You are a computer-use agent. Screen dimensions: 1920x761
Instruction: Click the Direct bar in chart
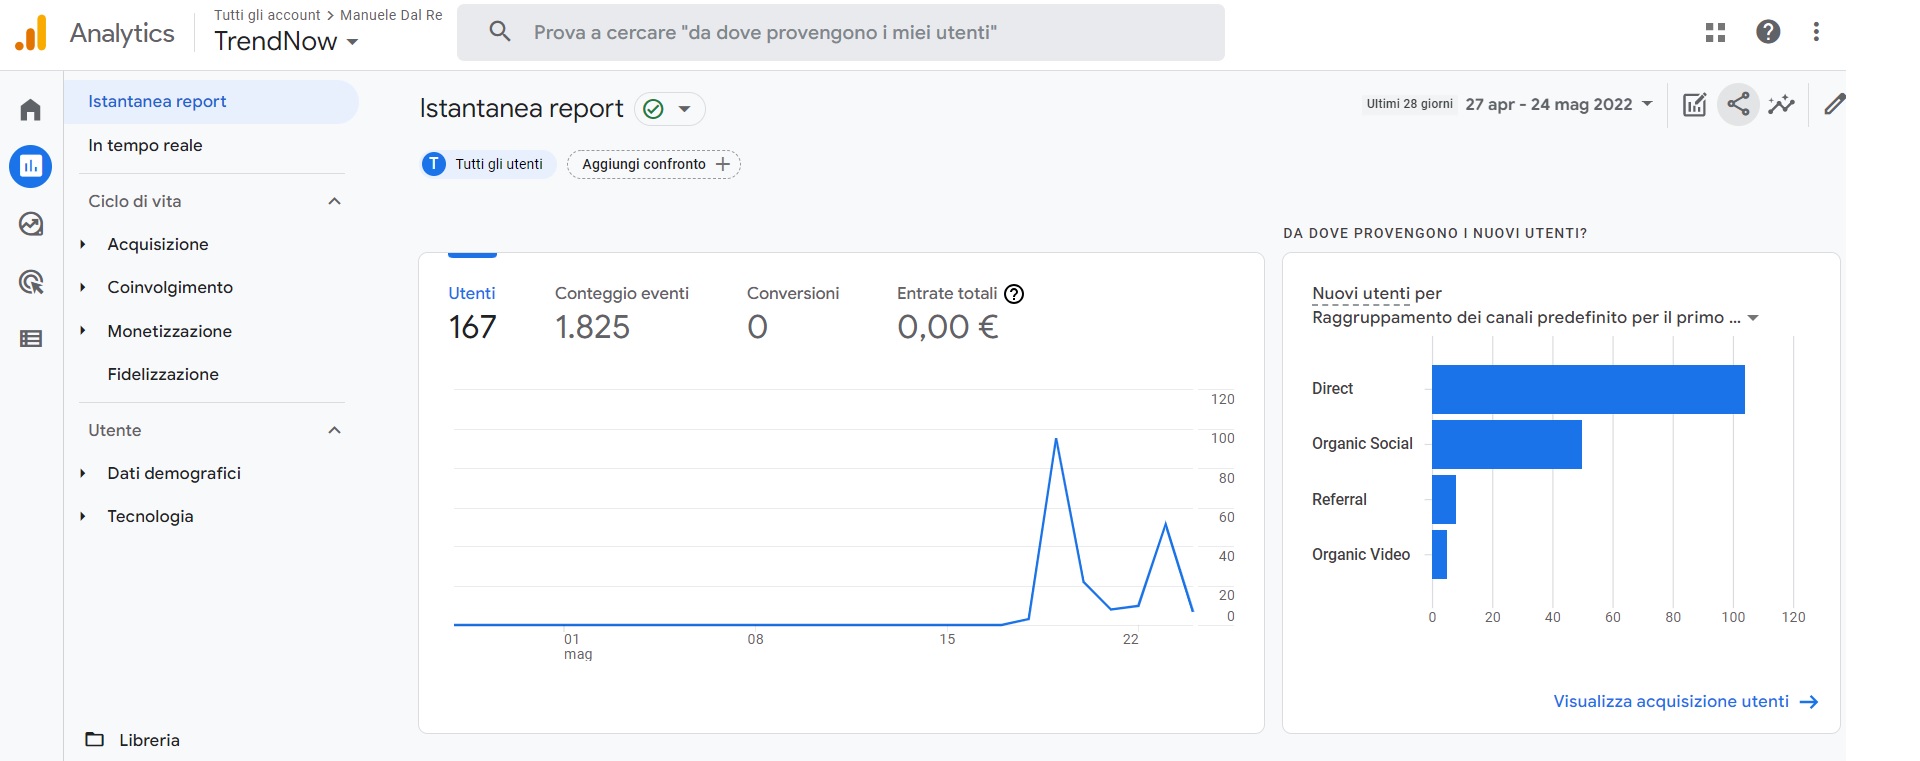(x=1587, y=389)
